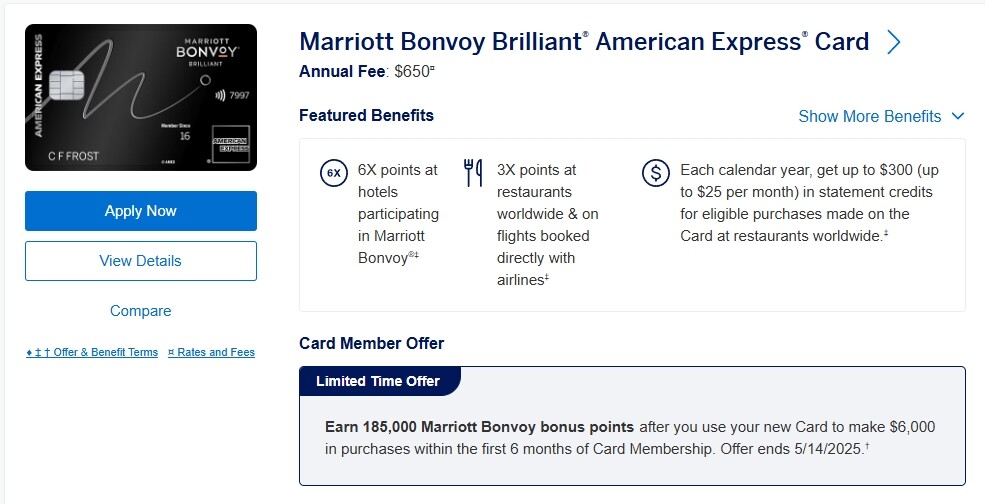Viewport: 985px width, 504px height.
Task: Click the footnote symbol after $650 annual fee
Action: pyautogui.click(x=432, y=67)
